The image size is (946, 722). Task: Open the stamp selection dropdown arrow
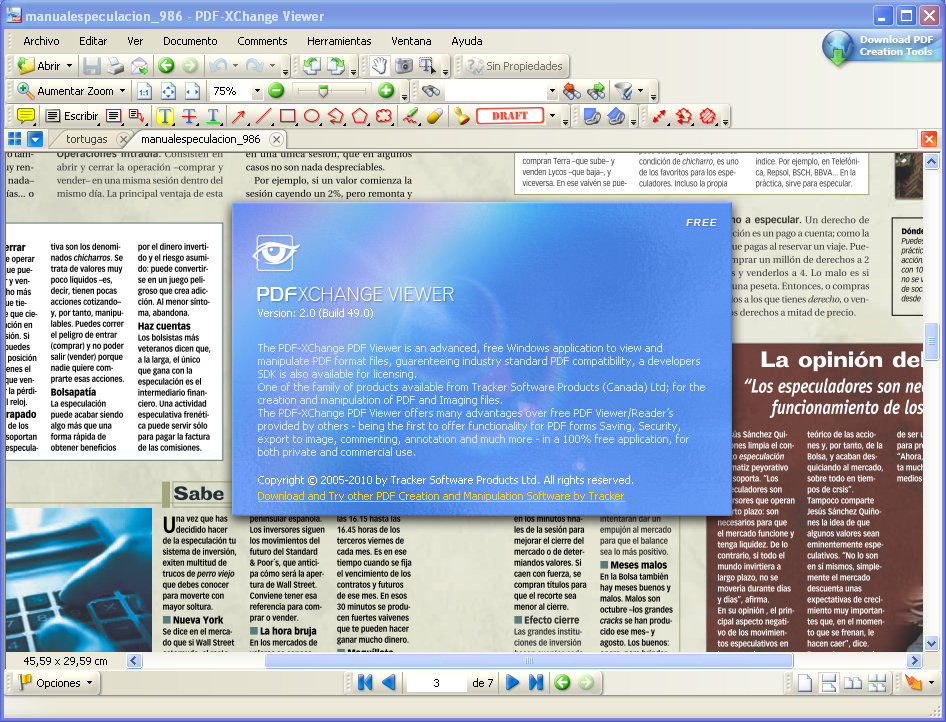click(552, 116)
